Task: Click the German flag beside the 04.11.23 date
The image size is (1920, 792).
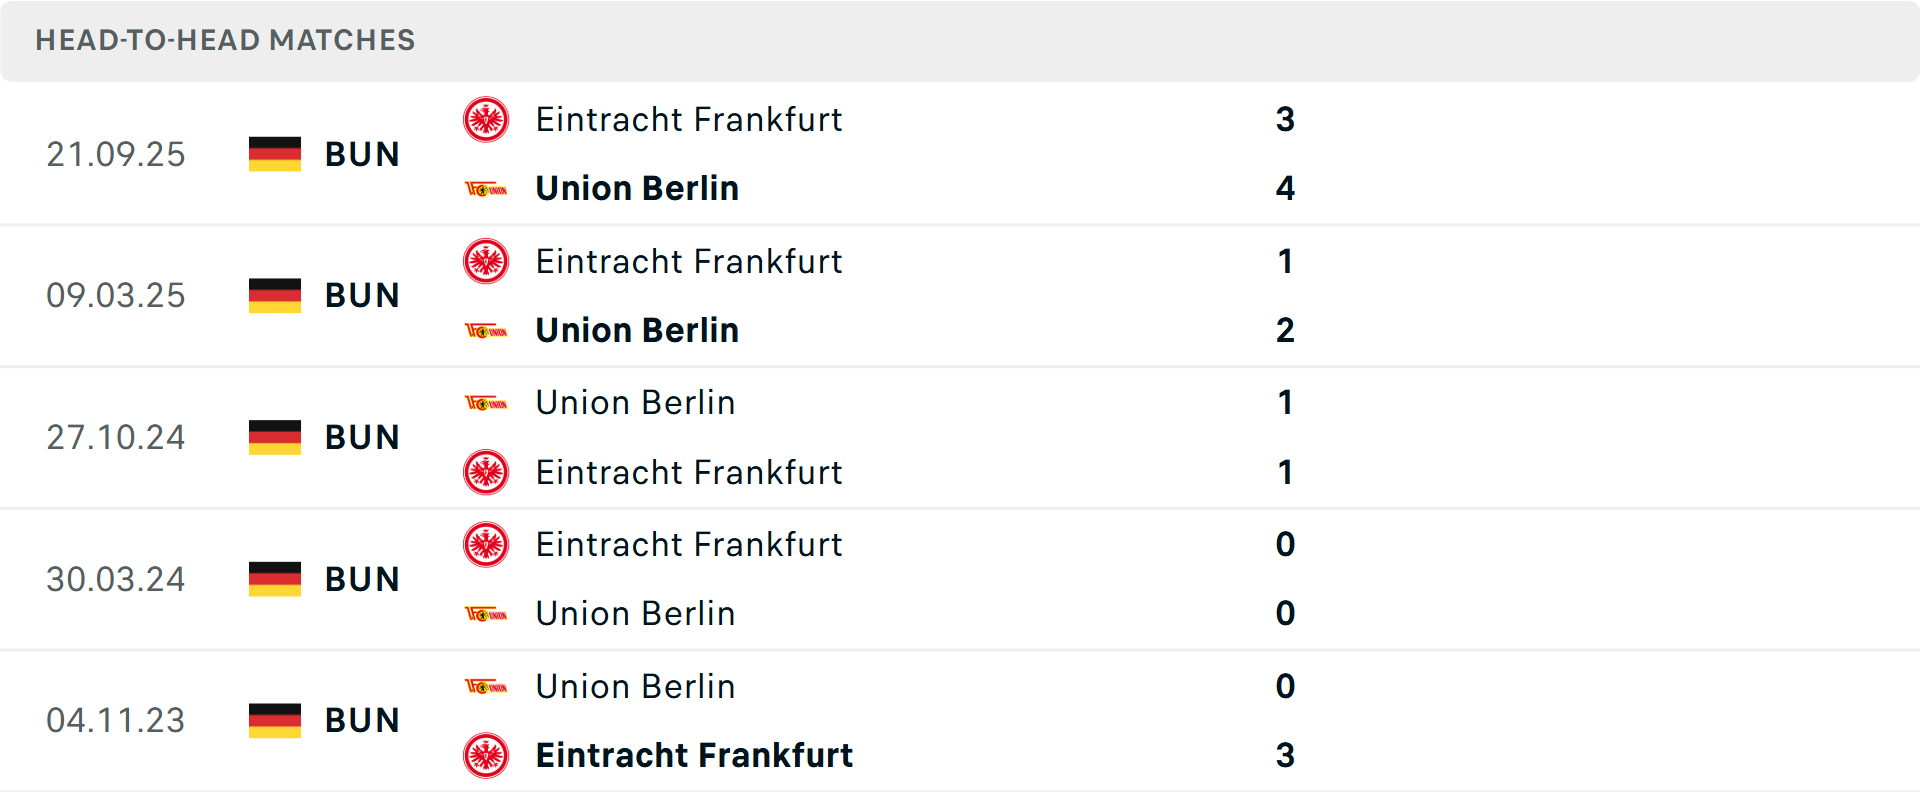Action: (x=274, y=720)
